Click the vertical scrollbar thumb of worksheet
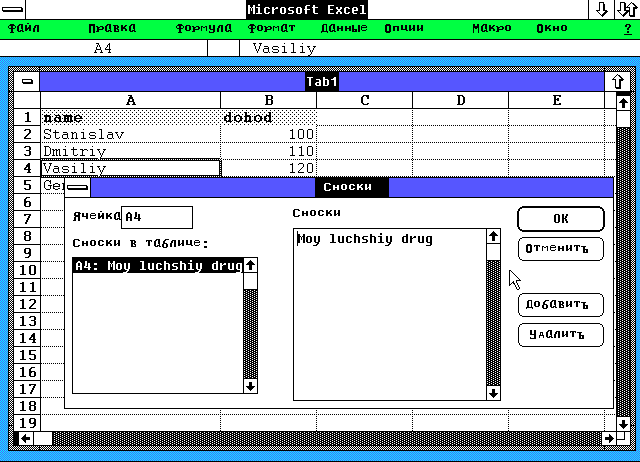This screenshot has width=640, height=462. [623, 119]
